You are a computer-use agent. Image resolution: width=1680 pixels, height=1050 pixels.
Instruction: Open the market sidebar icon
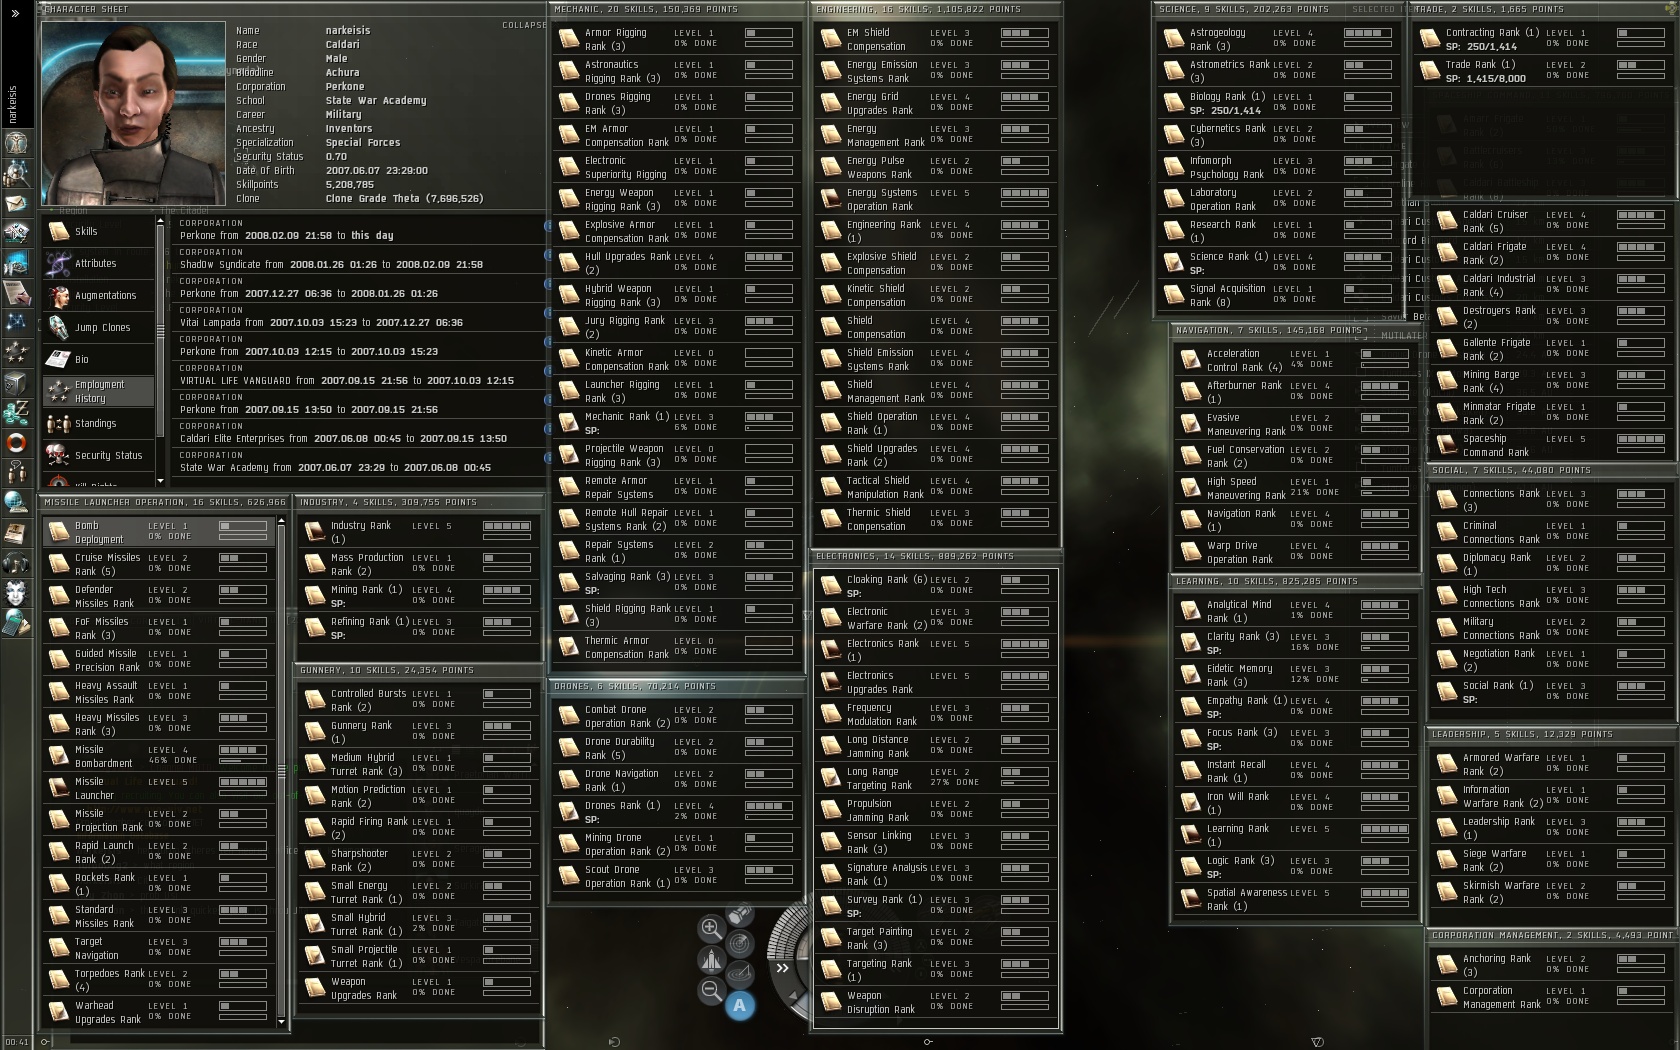16,263
